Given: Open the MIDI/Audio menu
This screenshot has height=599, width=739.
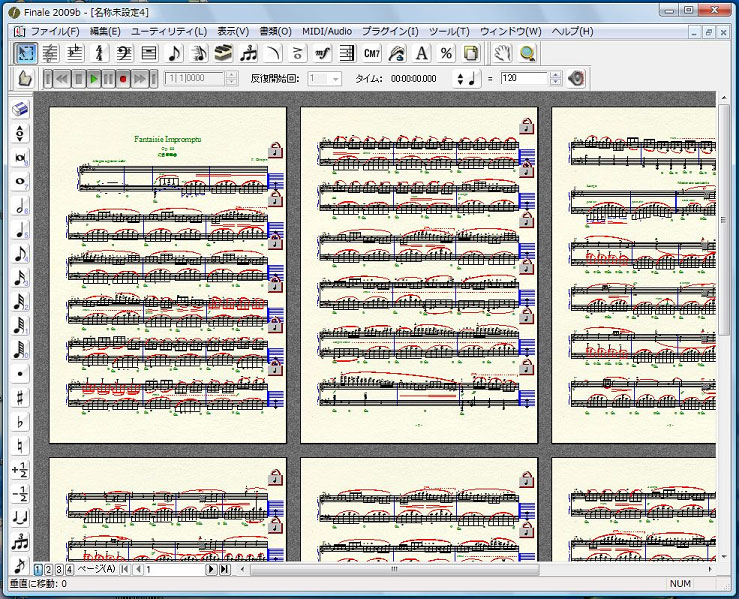Looking at the screenshot, I should tap(327, 32).
